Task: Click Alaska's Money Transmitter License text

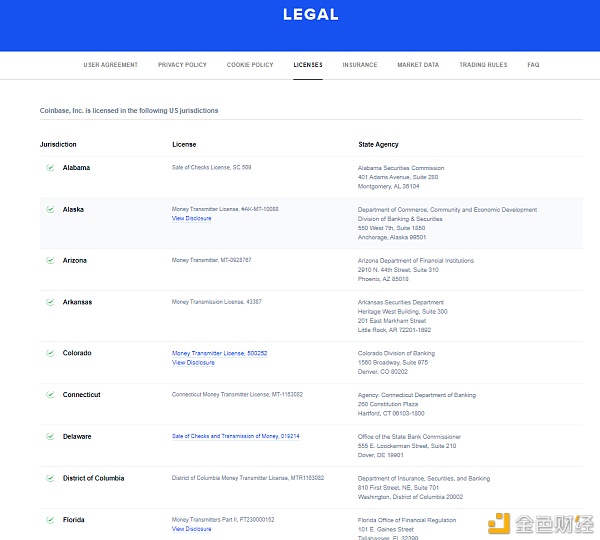Action: coord(225,209)
